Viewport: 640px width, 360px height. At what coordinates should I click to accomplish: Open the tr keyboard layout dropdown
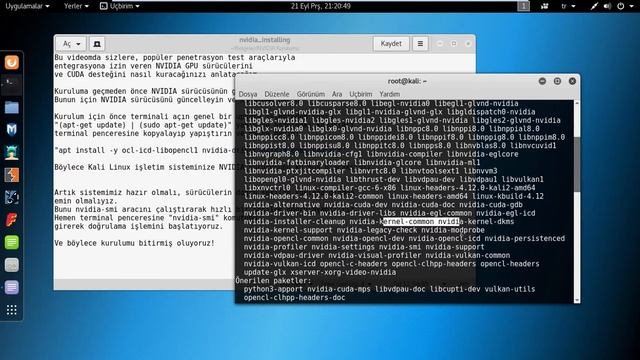tap(569, 6)
